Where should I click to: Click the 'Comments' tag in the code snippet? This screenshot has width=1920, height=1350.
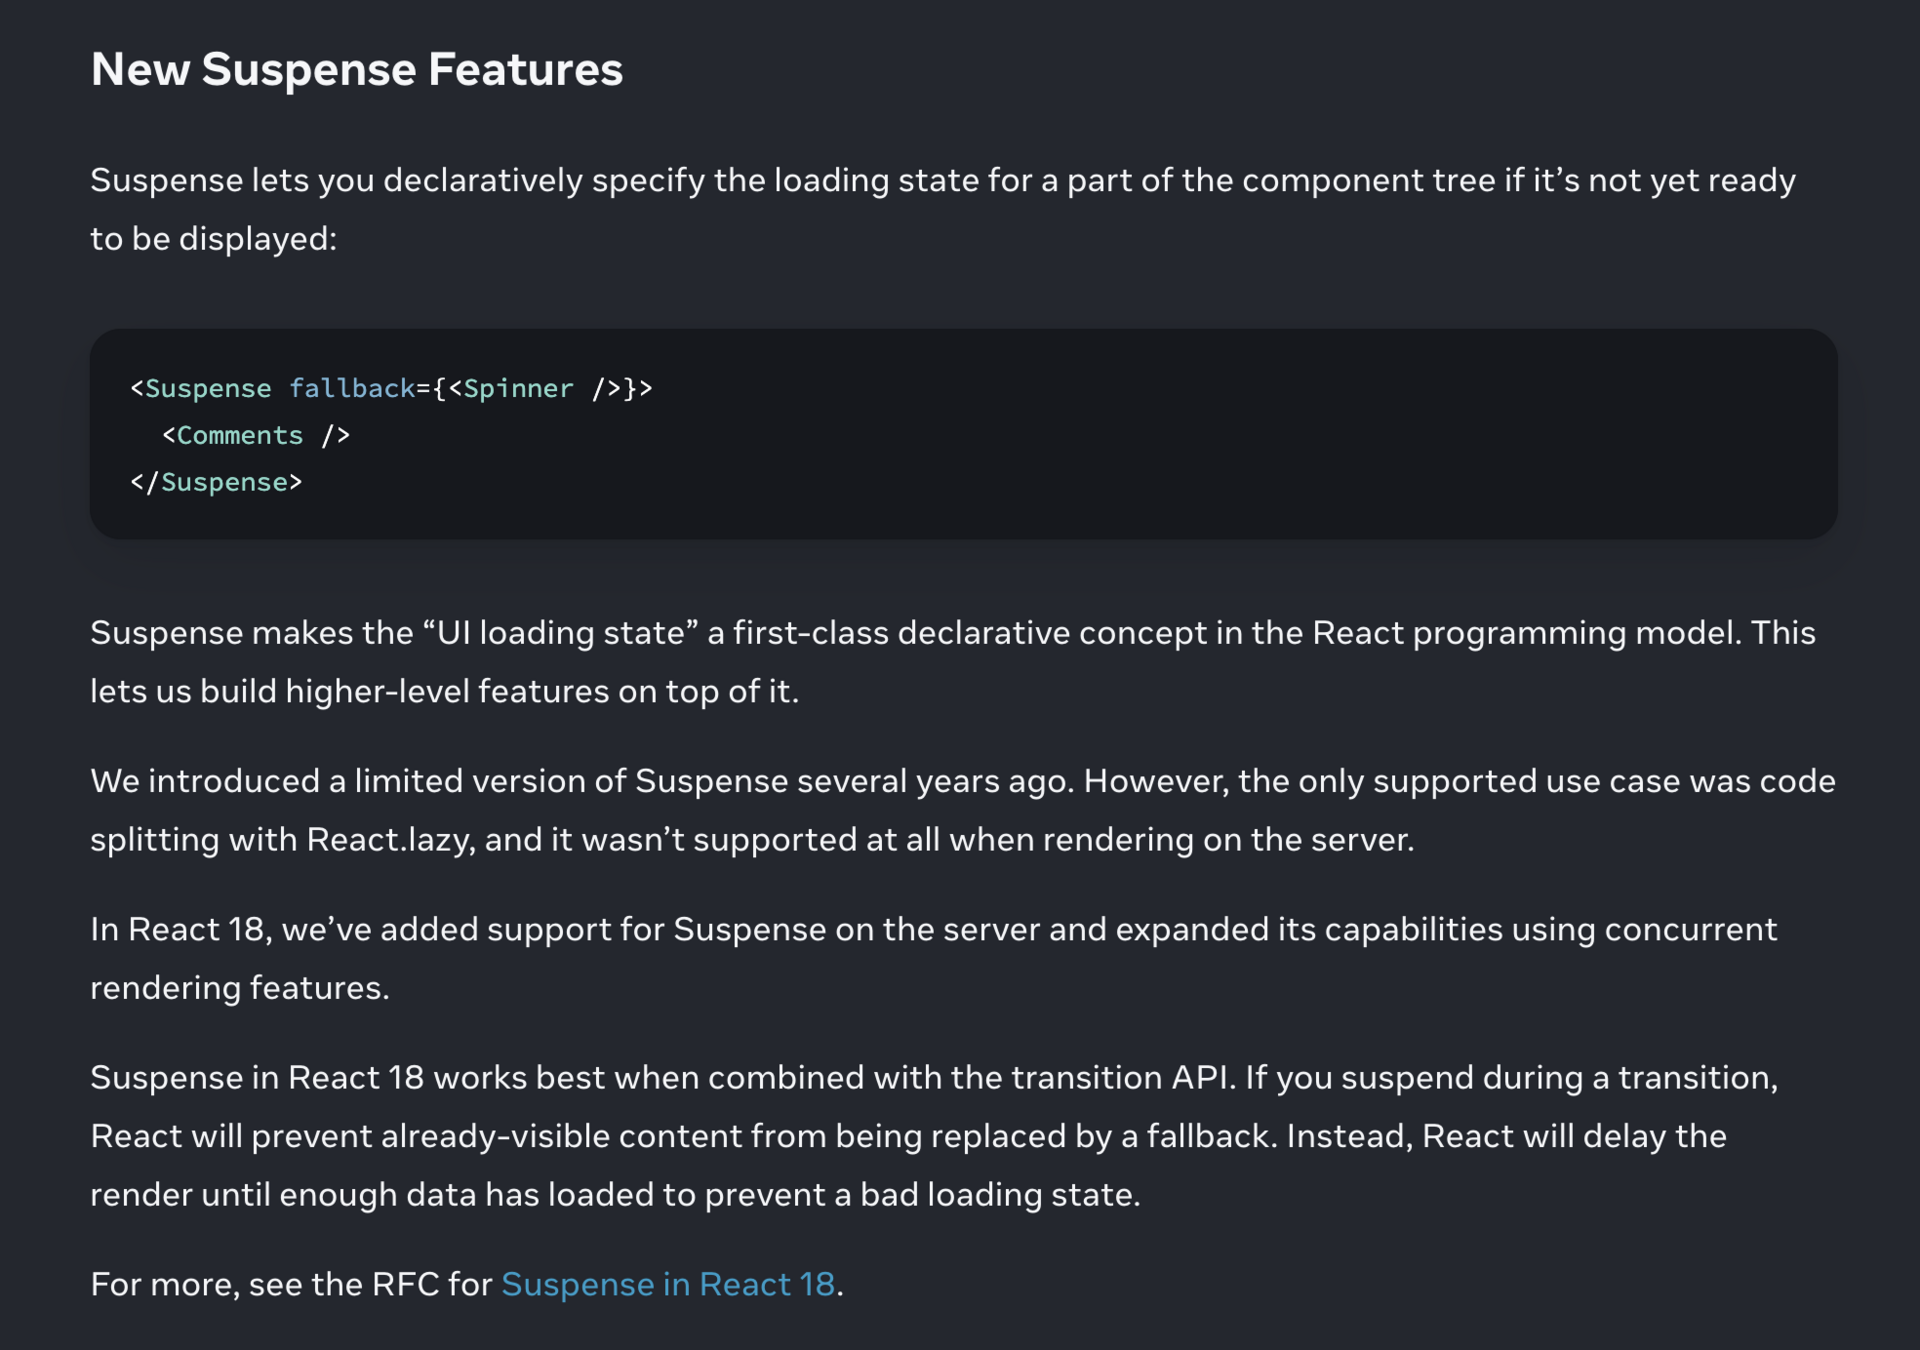coord(240,435)
